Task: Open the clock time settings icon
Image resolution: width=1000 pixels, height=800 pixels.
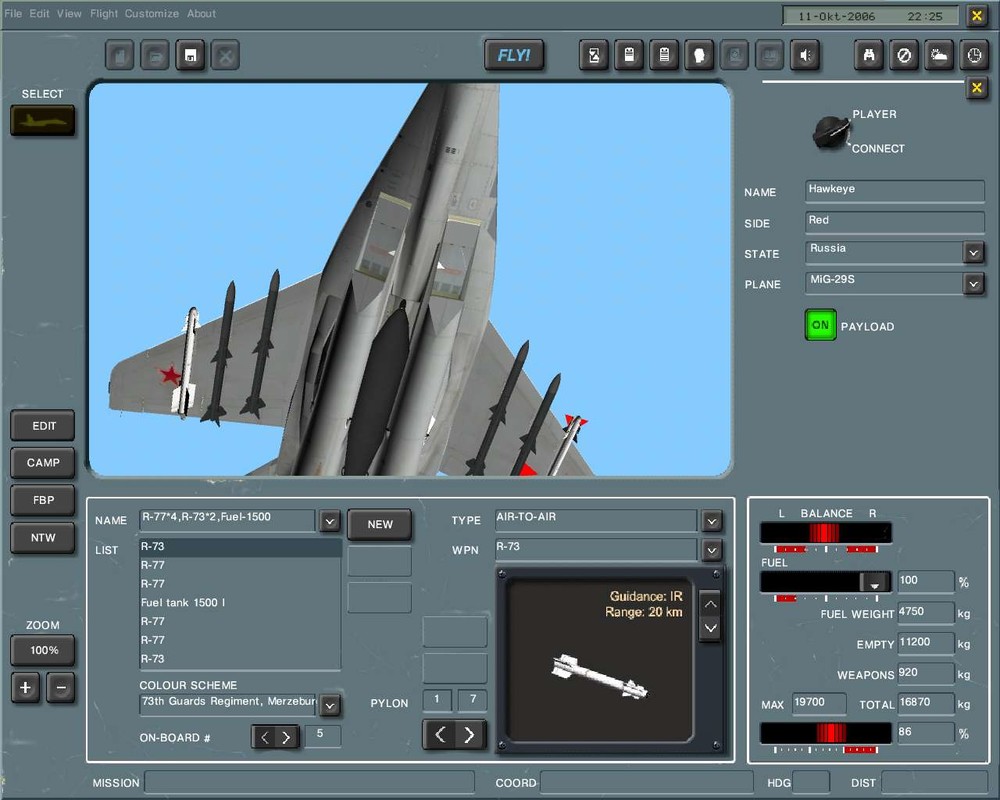Action: click(x=974, y=56)
